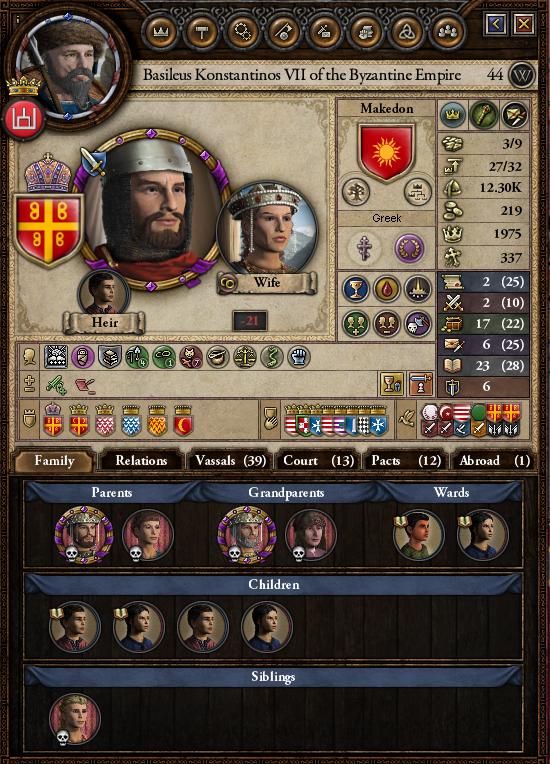The image size is (550, 764).
Task: Select the Wife portrait
Action: [267, 230]
